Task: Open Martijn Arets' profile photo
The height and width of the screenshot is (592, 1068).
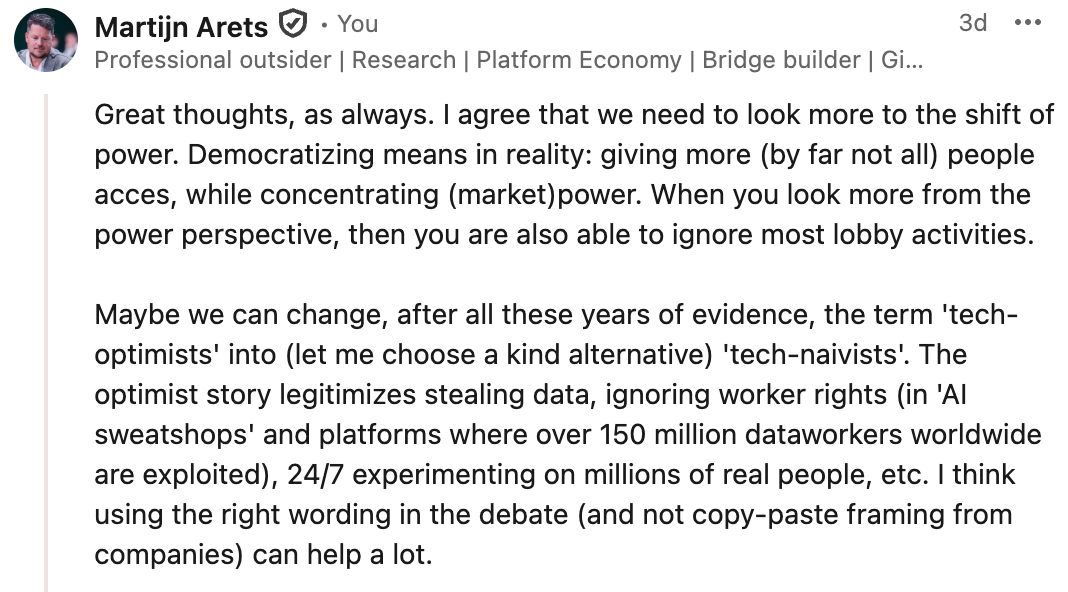Action: pyautogui.click(x=46, y=40)
